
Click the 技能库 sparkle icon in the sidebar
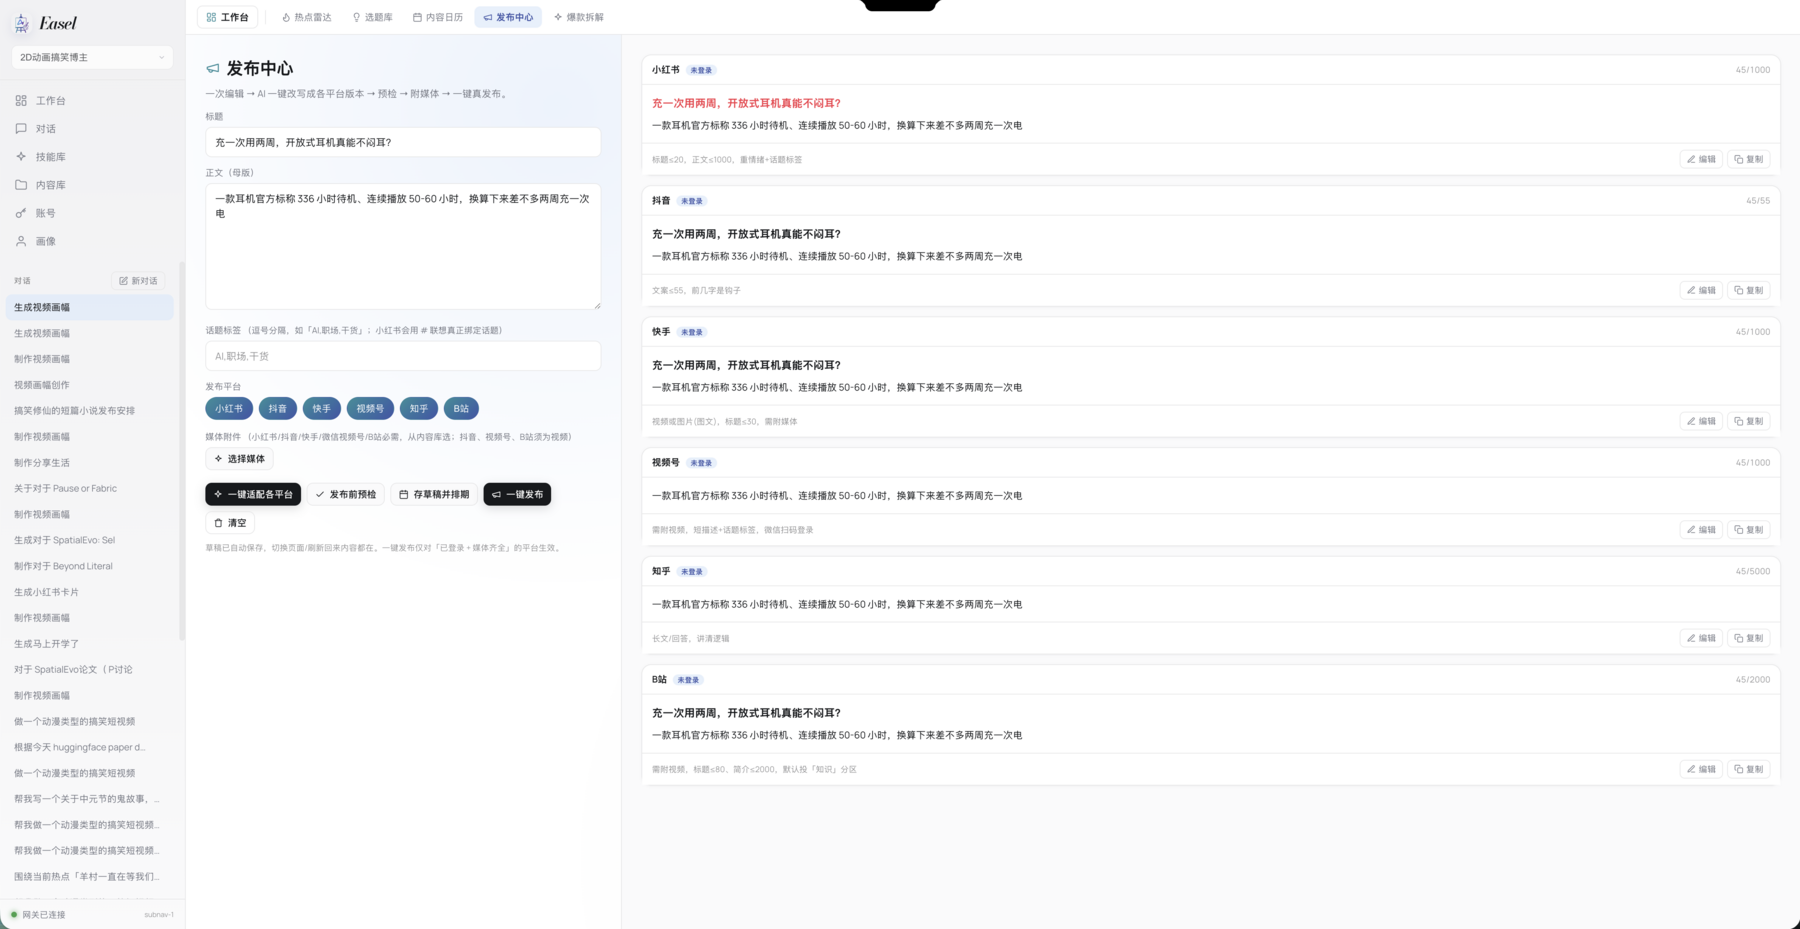[21, 157]
